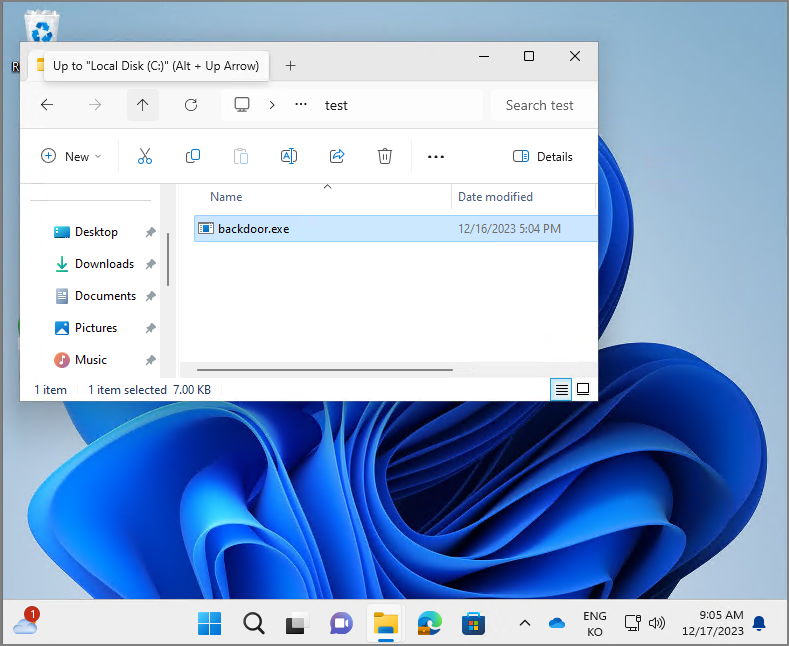Viewport: 789px width, 646px height.
Task: Click the This PC monitor icon in address bar
Action: 242,105
